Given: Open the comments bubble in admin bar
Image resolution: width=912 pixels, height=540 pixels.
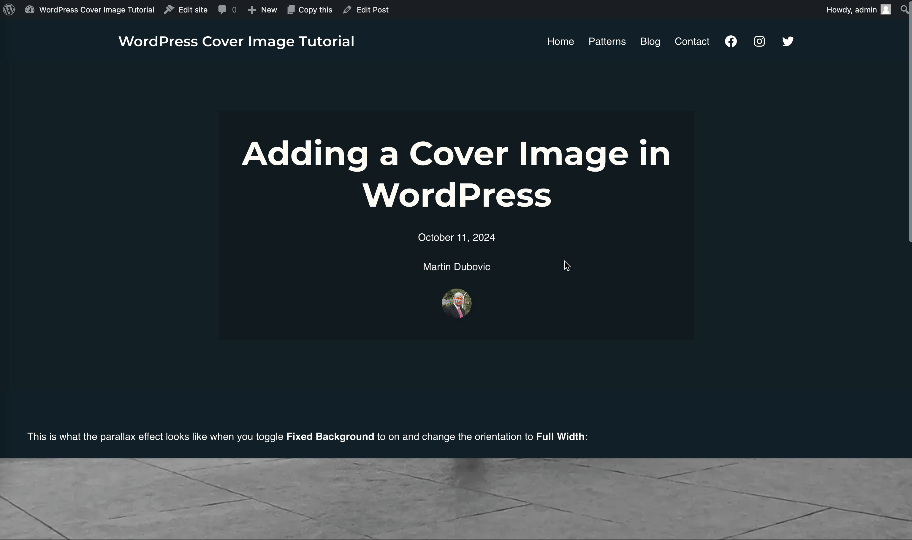Looking at the screenshot, I should coord(227,9).
